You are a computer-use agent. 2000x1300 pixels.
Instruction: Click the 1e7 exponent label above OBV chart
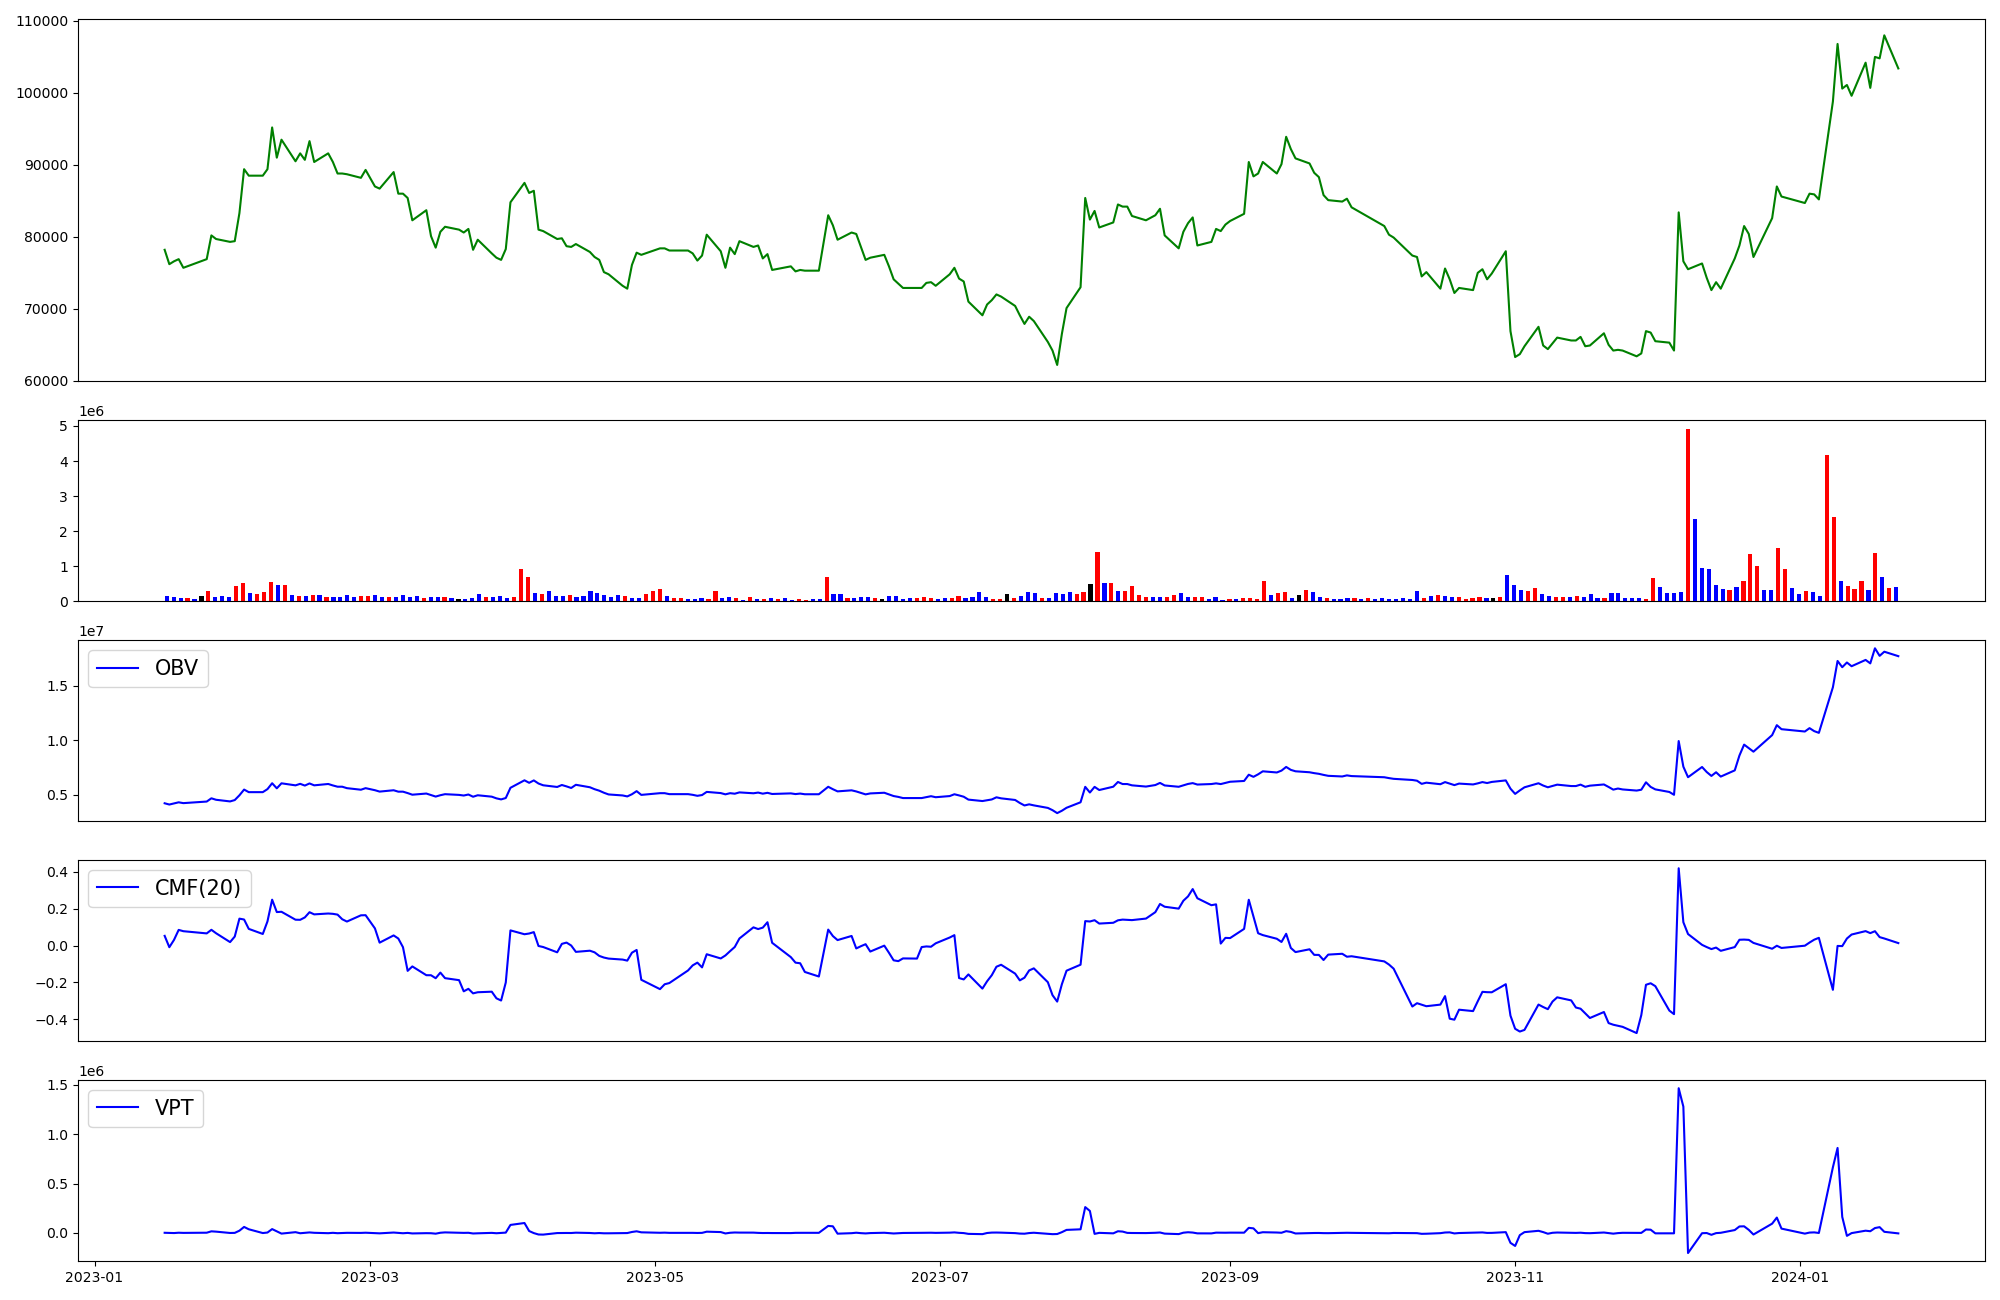(x=91, y=631)
